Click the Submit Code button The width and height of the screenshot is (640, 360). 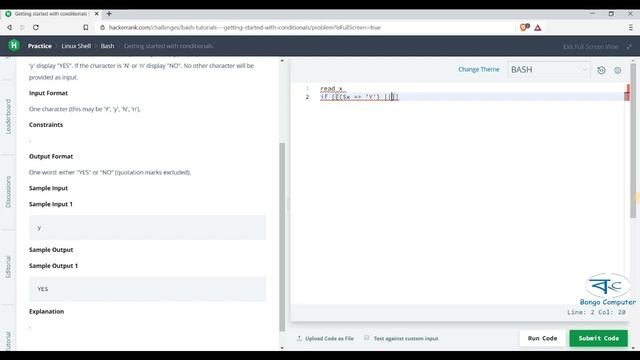(598, 338)
